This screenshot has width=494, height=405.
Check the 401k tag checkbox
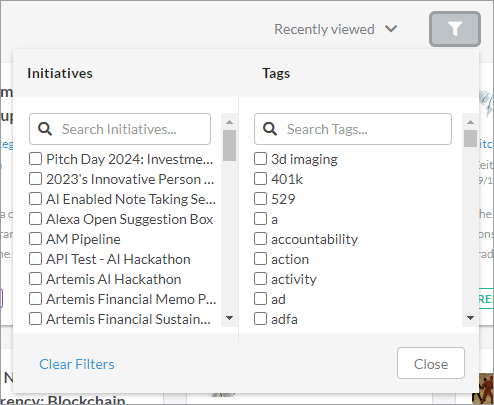click(260, 179)
